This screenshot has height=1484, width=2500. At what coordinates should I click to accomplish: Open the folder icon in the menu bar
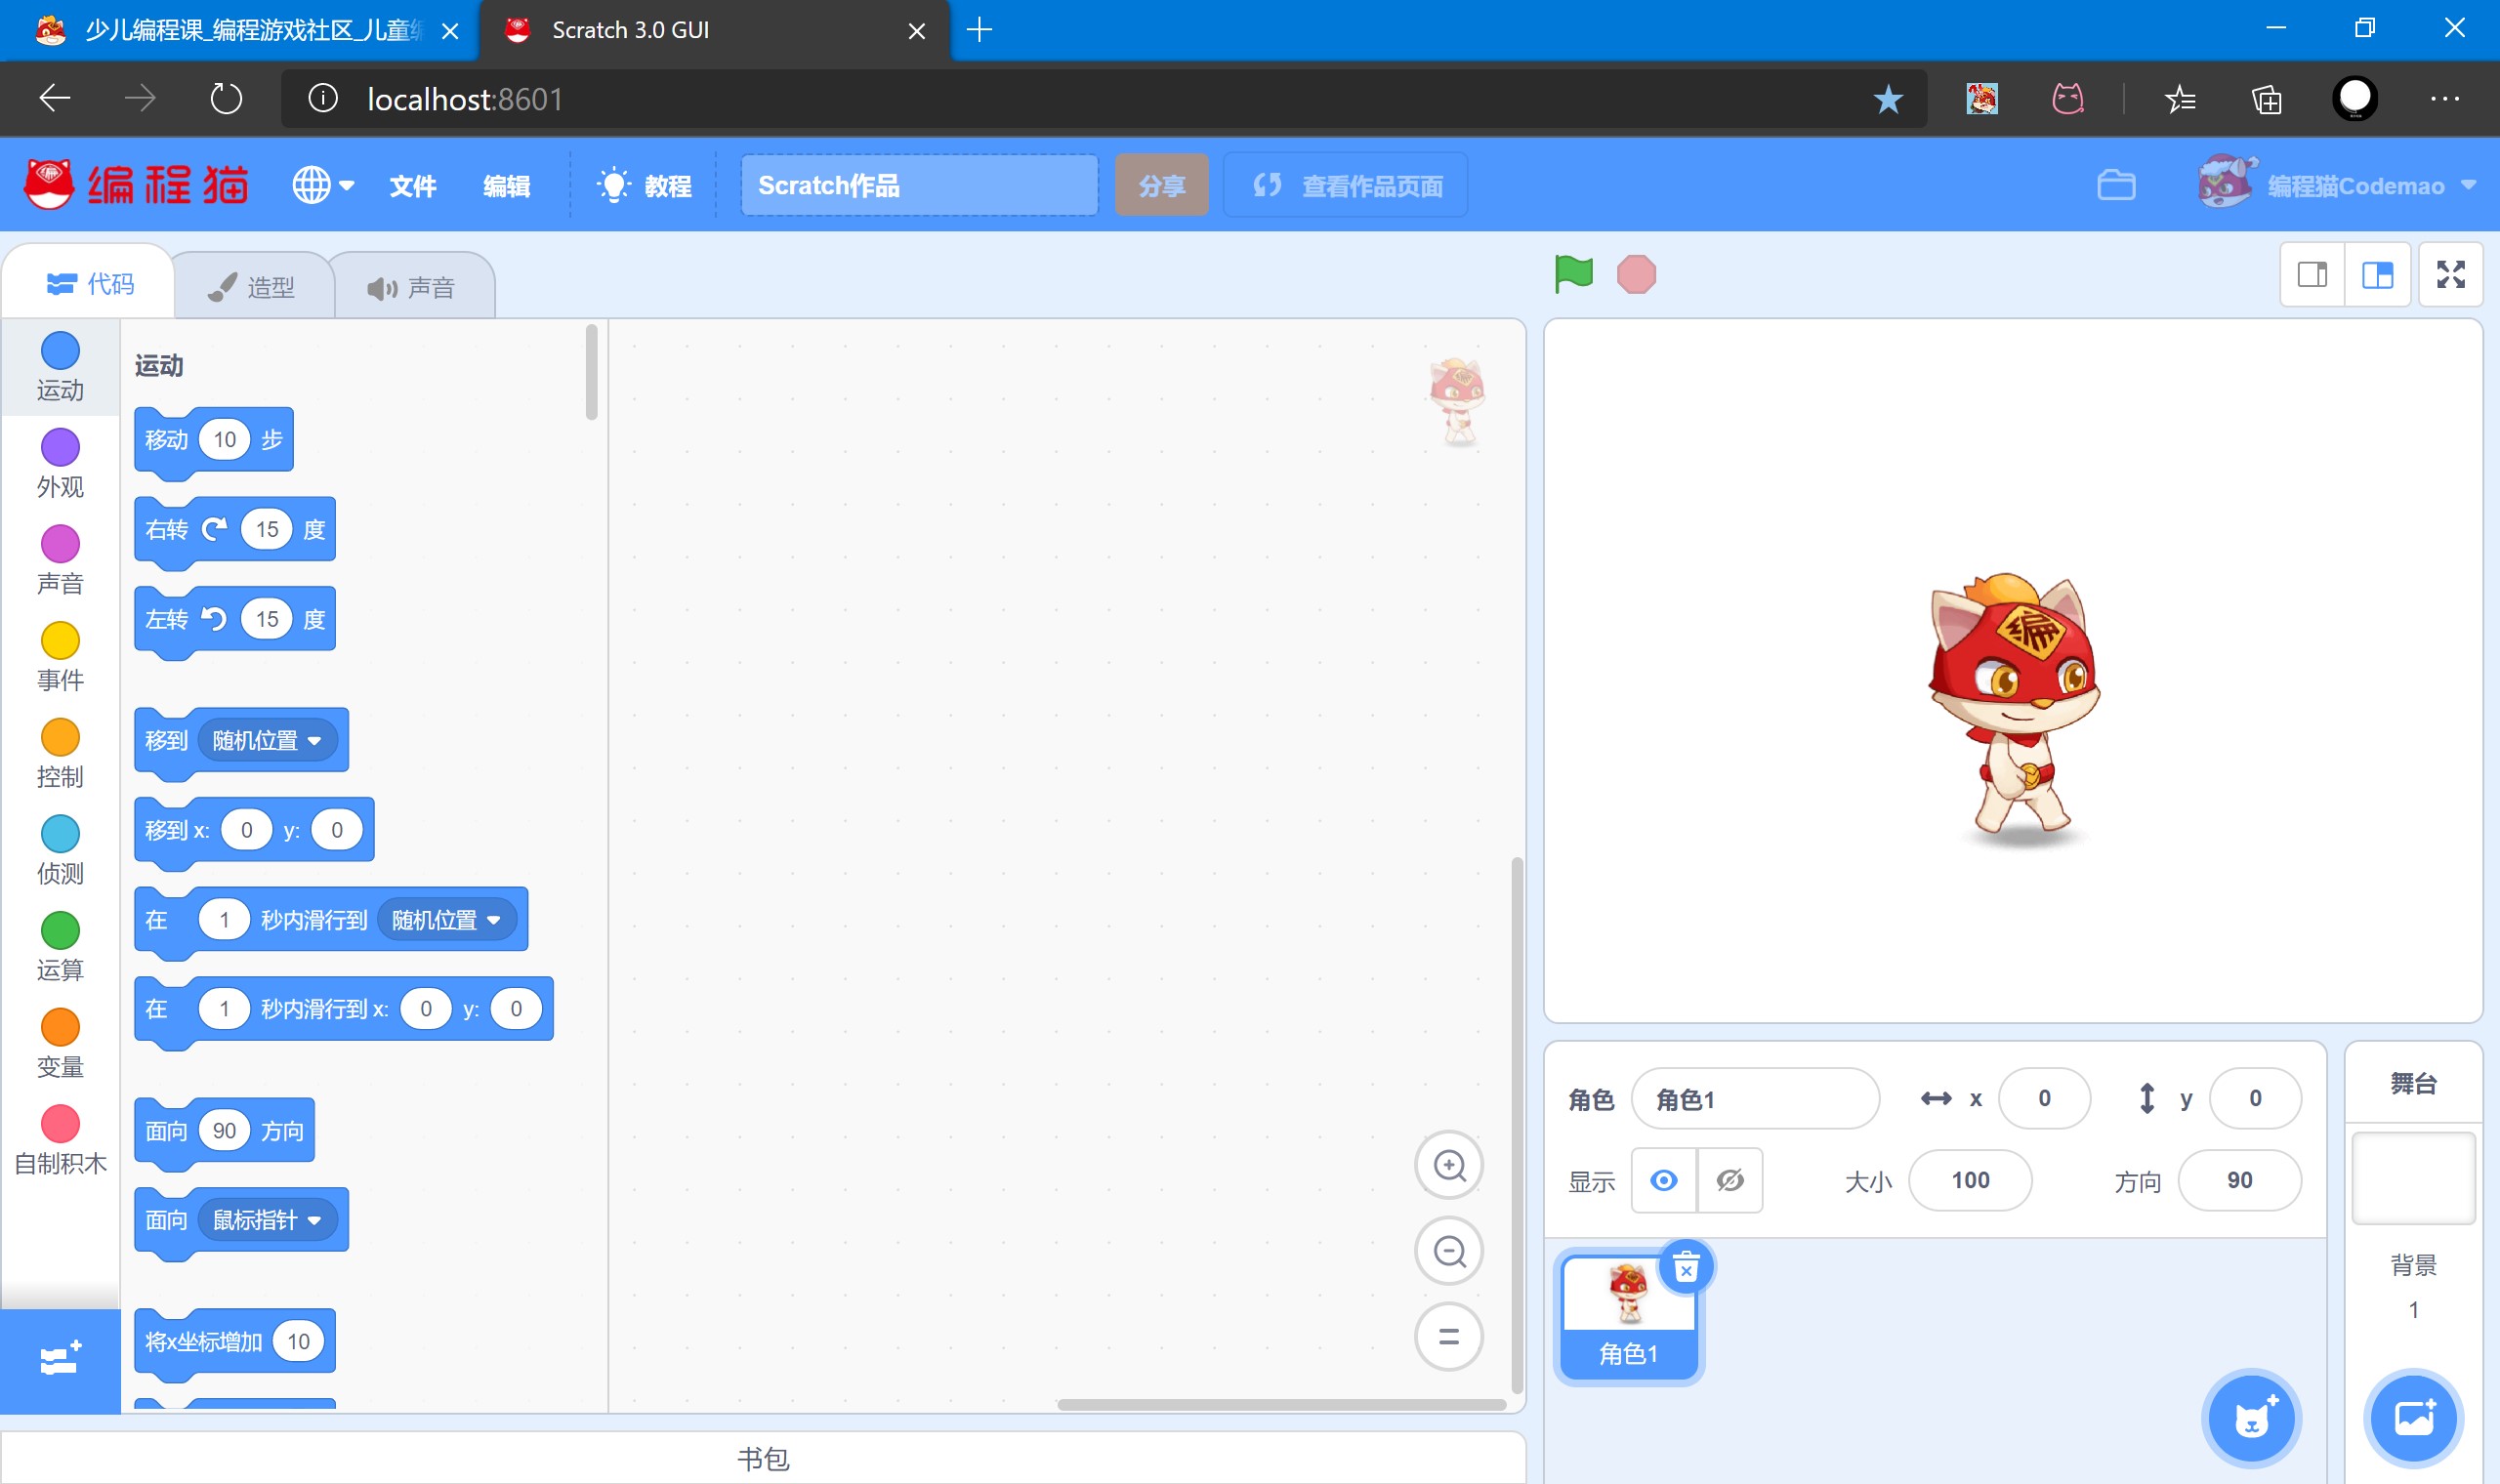point(2116,186)
